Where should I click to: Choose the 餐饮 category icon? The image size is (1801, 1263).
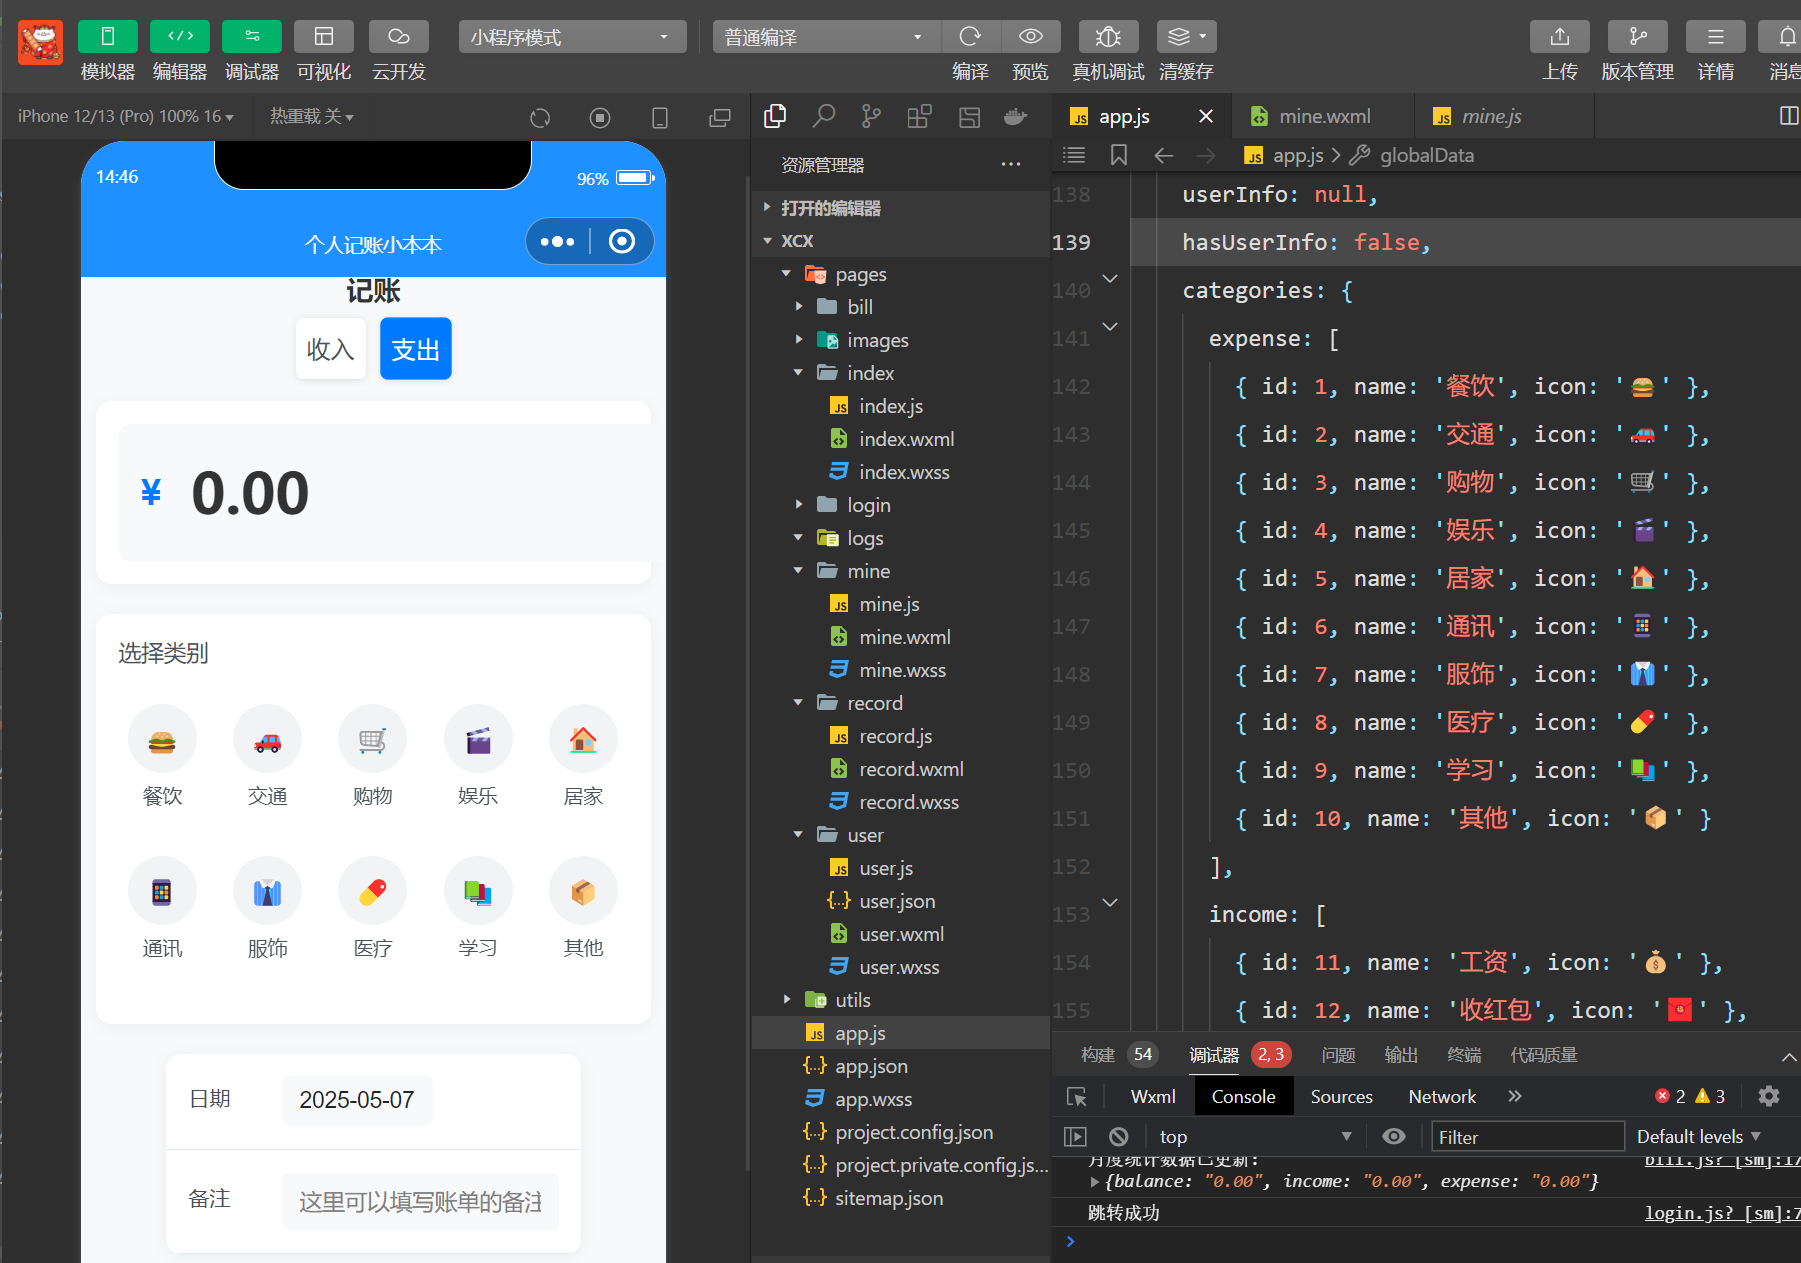(x=162, y=741)
